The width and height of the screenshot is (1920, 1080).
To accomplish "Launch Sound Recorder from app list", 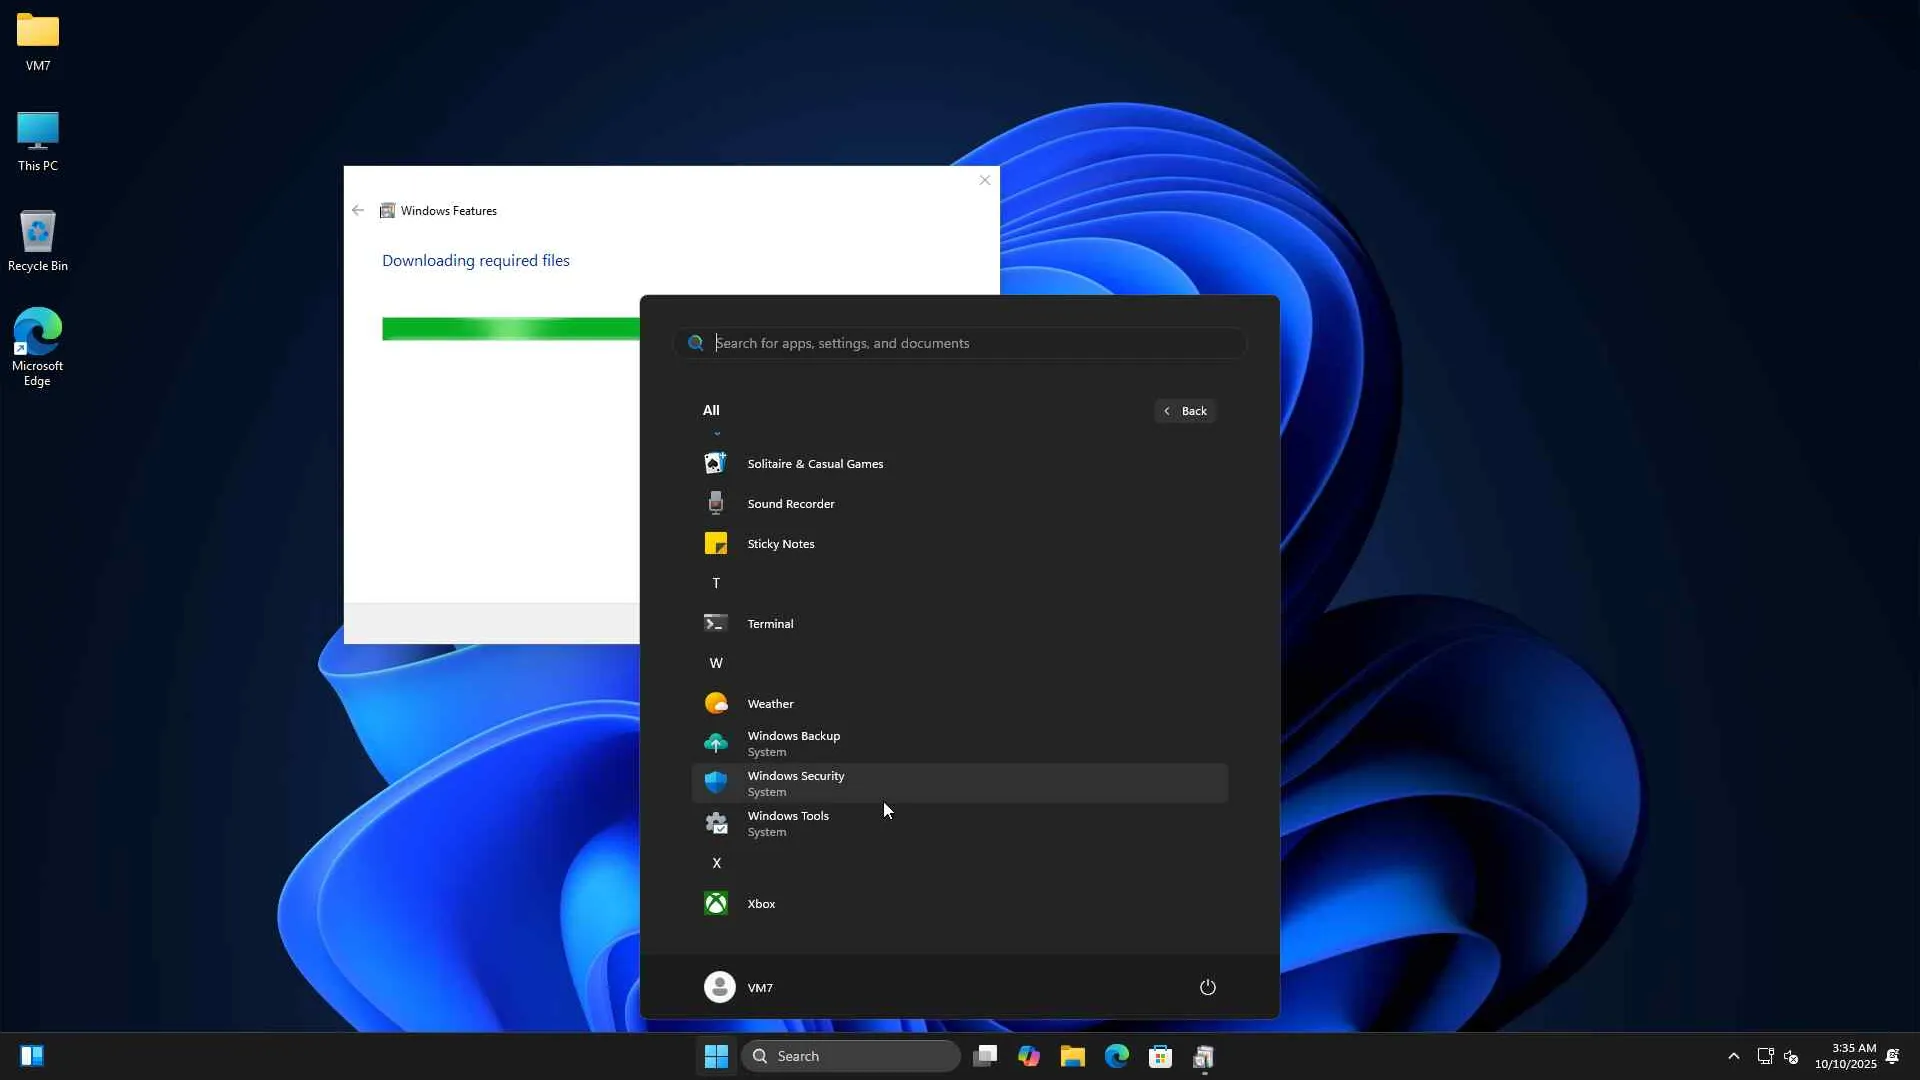I will (790, 504).
